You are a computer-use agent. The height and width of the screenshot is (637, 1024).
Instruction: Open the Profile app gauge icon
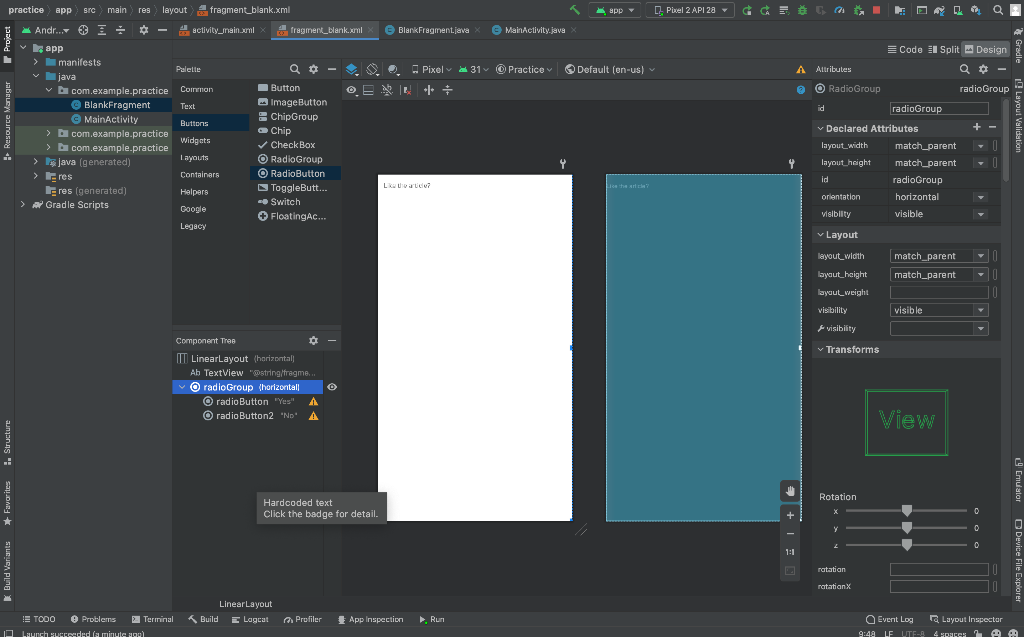(840, 10)
